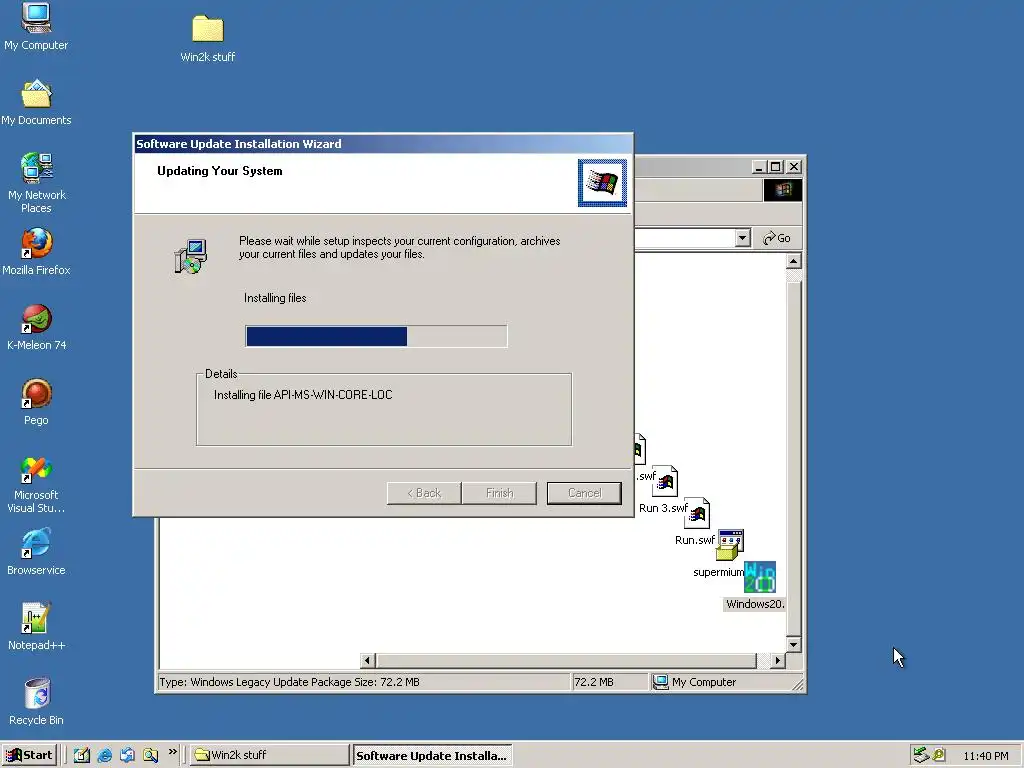Click the setup computer icon in wizard
The width and height of the screenshot is (1024, 768).
[x=191, y=256]
